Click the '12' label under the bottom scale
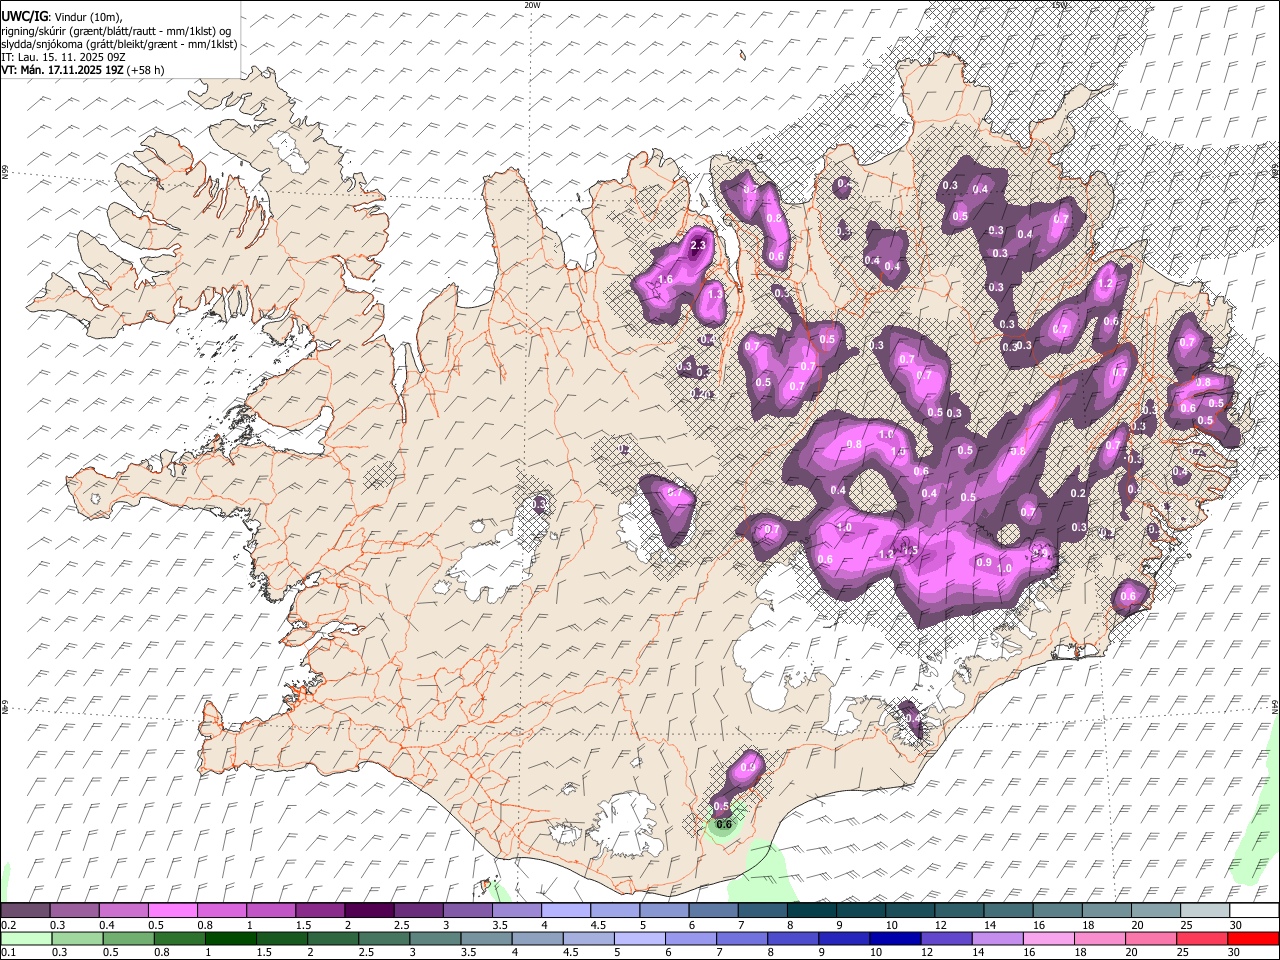 pos(925,953)
